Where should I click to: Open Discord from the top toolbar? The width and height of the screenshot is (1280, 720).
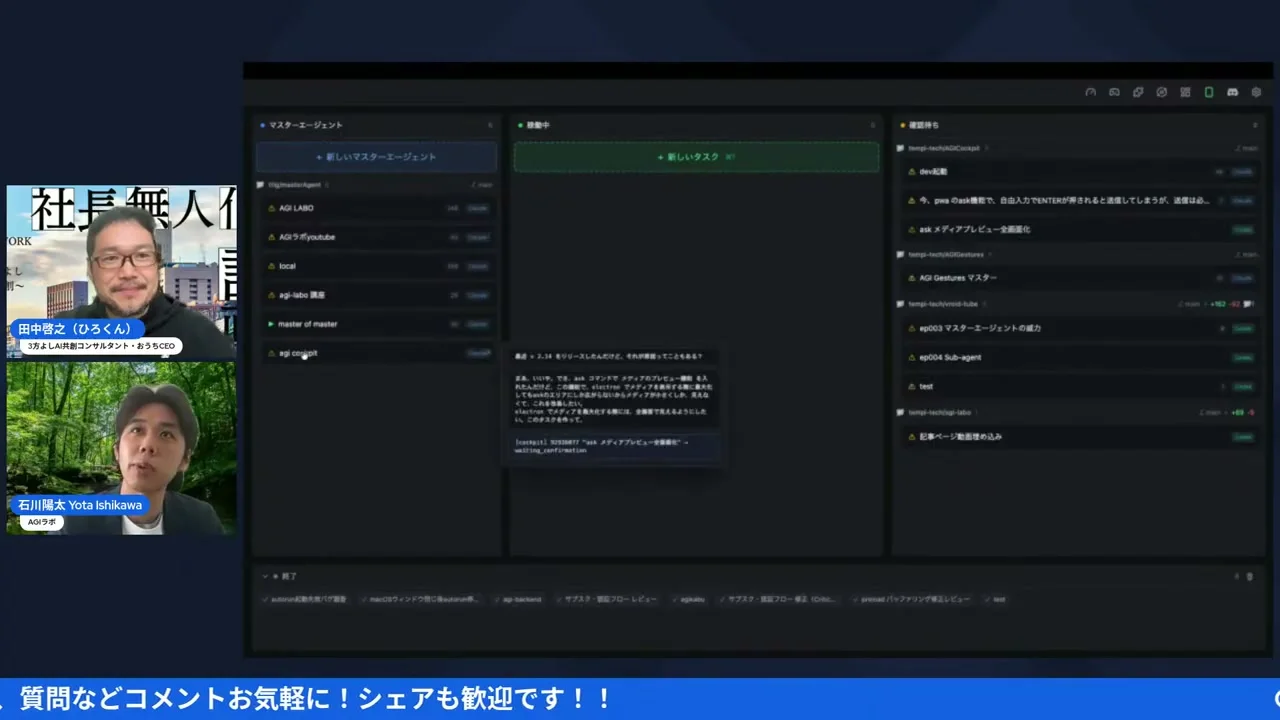(1233, 92)
